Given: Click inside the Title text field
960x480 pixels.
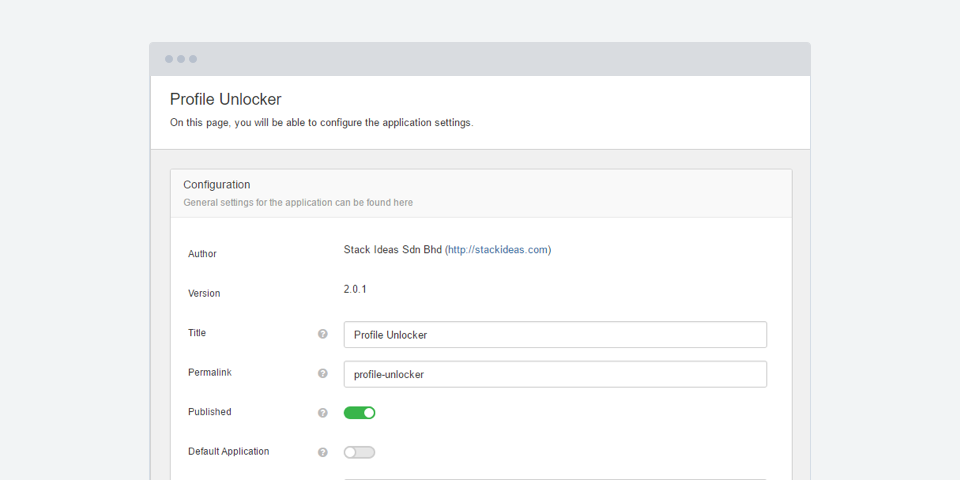Looking at the screenshot, I should click(555, 335).
